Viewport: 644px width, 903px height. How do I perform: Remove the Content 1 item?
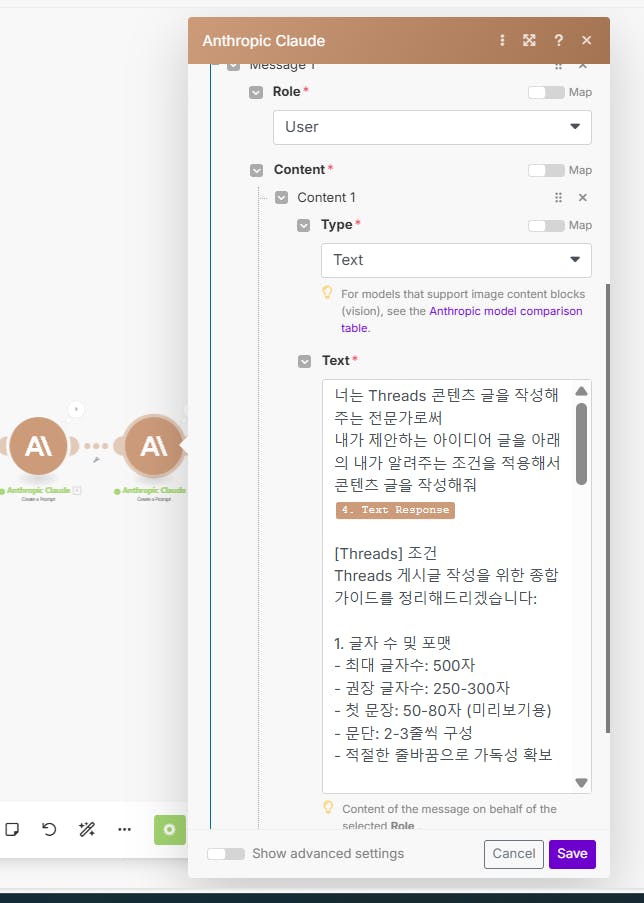(583, 198)
